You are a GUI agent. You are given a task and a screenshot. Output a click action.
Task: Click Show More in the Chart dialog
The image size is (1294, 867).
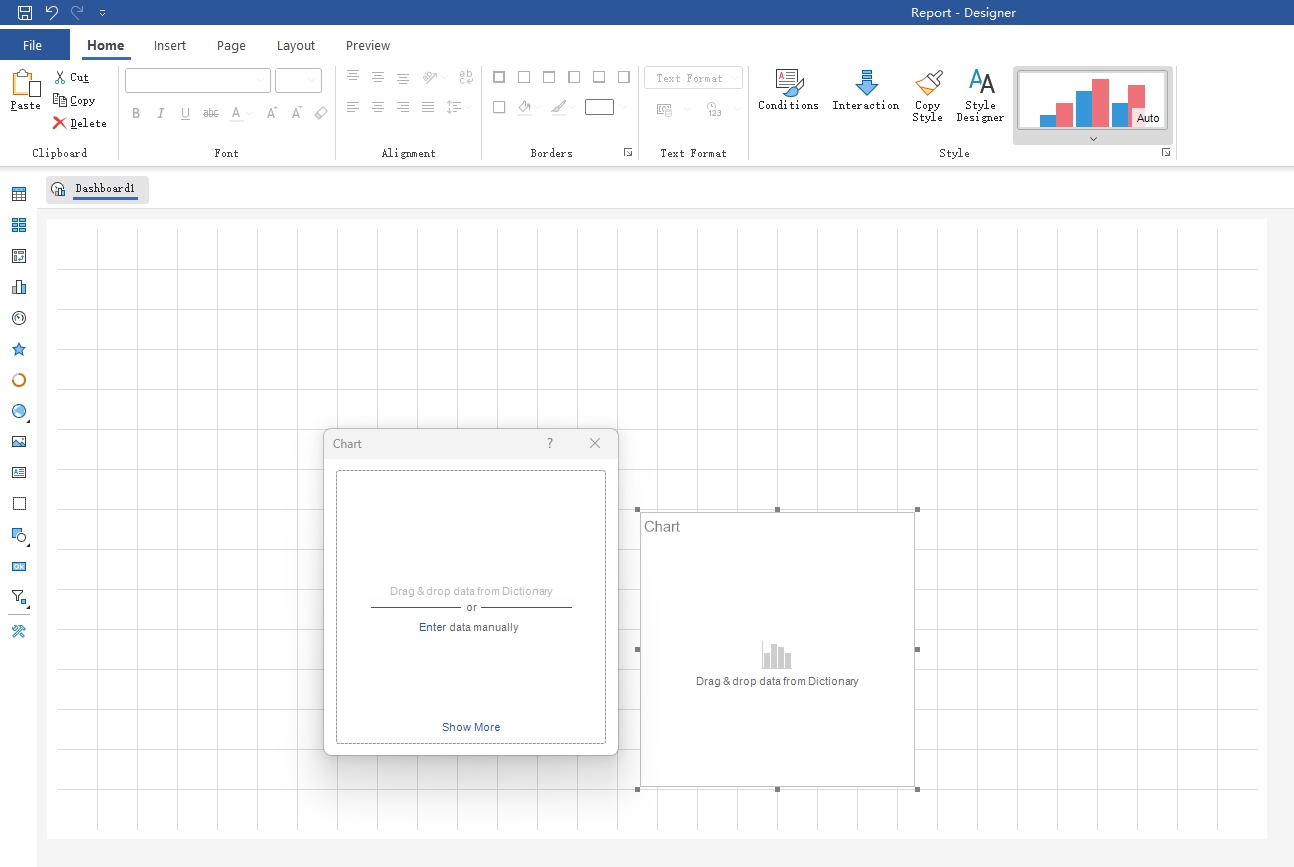[471, 727]
